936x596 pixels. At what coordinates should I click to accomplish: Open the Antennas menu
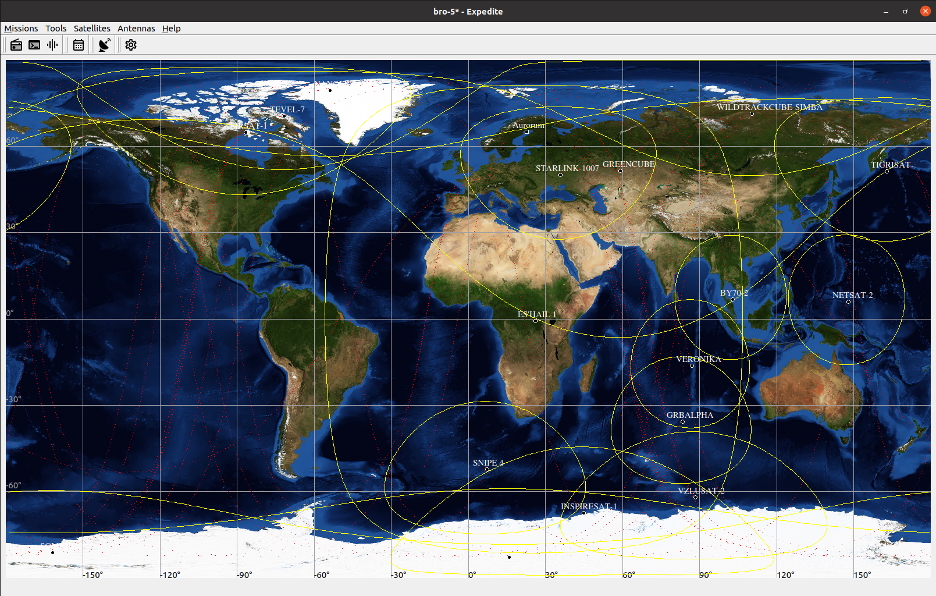[x=136, y=28]
